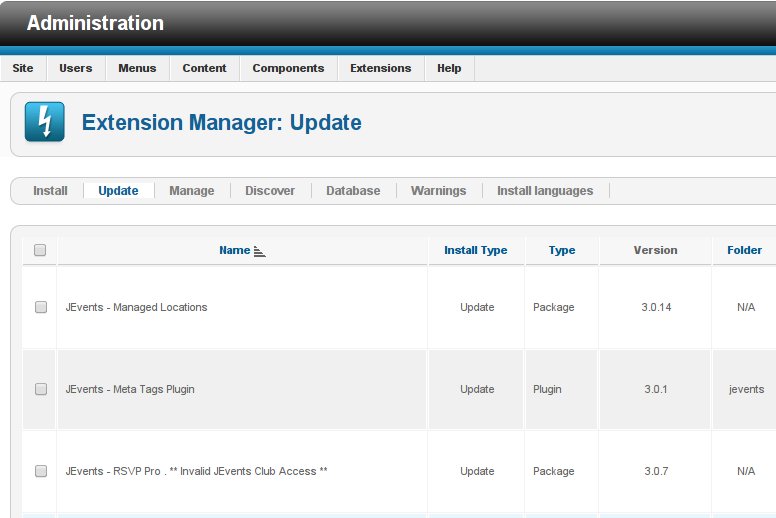Open the Users menu
Screen dimensions: 776x518
point(76,68)
